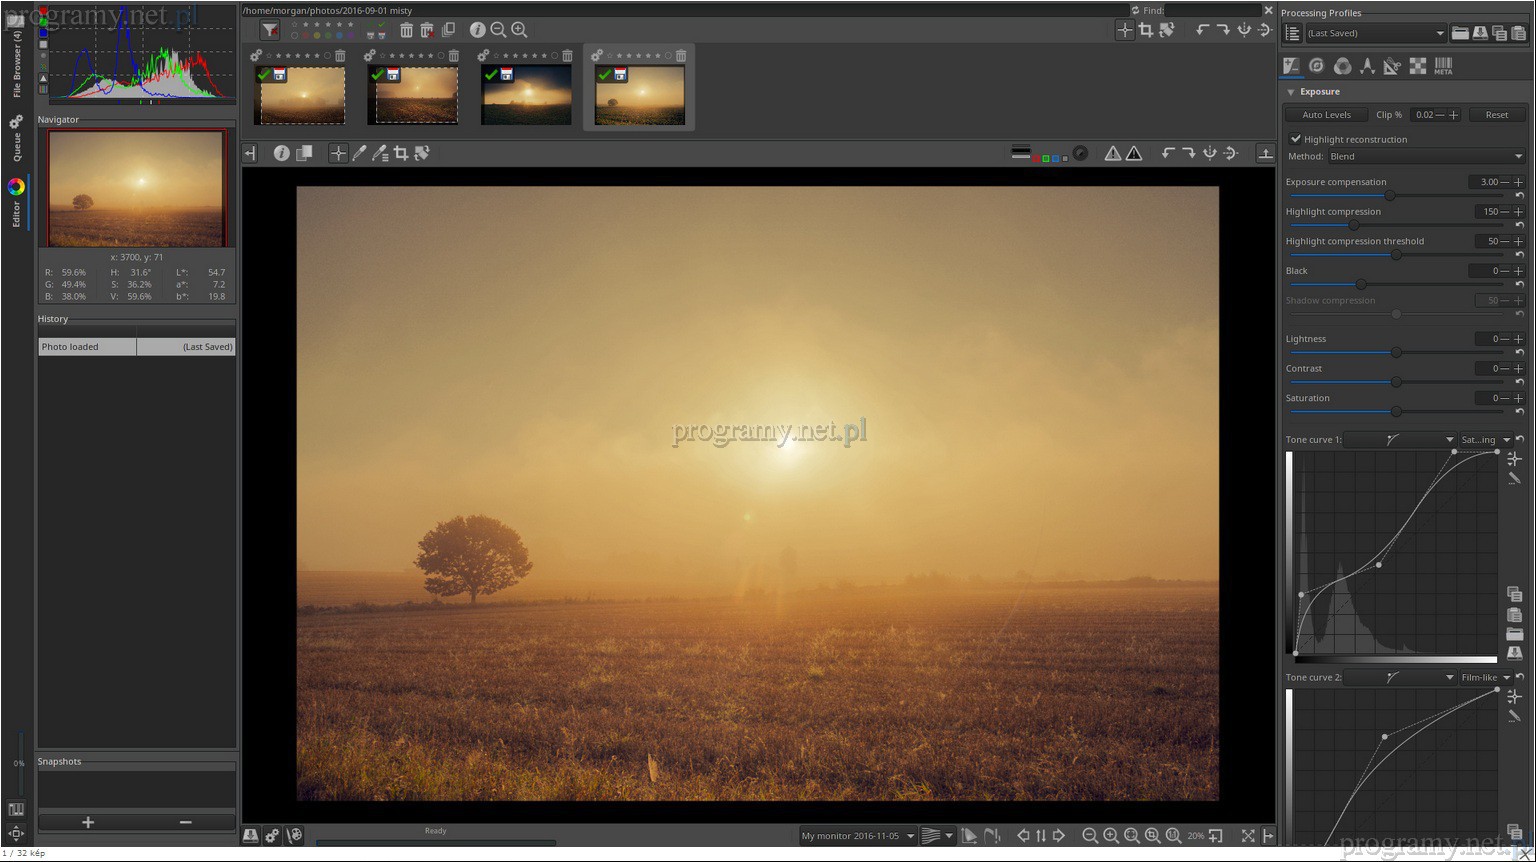Click the zoom out magnifier below preview
Viewport: 1536px width, 862px height.
click(1090, 836)
